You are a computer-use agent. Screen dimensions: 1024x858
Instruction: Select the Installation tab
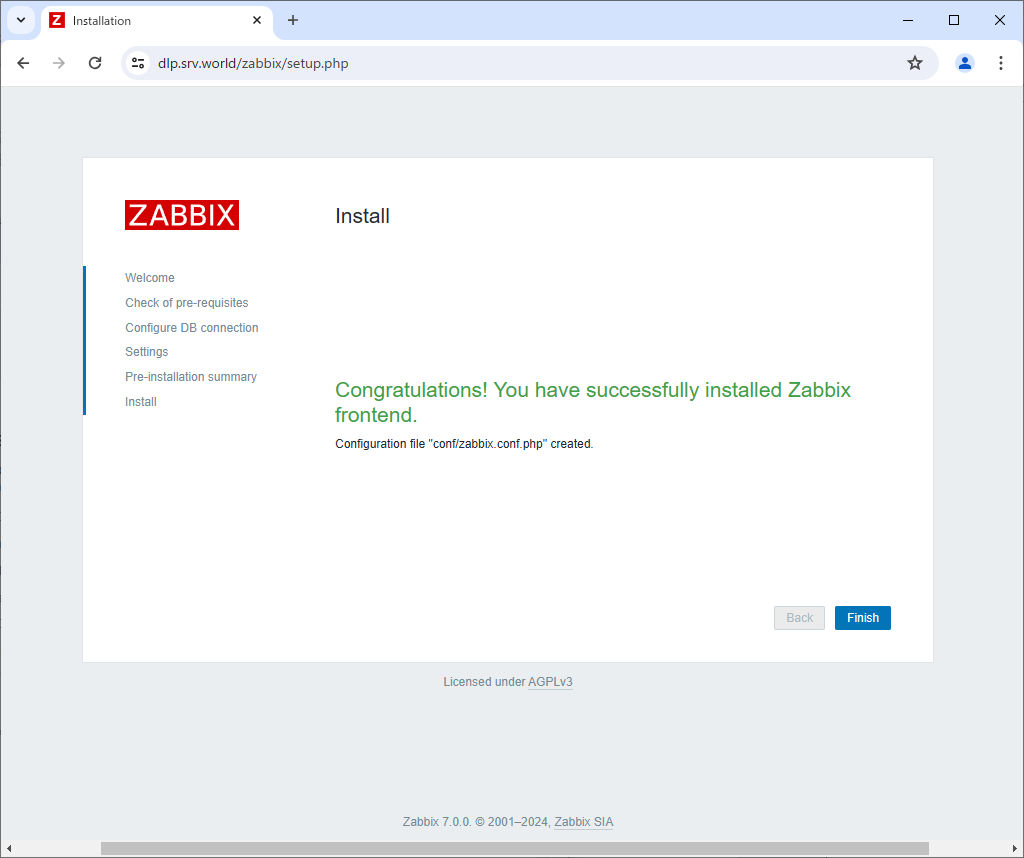[157, 21]
